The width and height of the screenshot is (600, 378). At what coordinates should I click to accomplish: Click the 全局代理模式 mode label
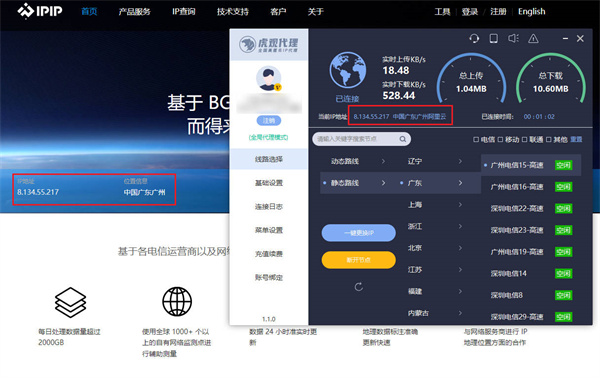[x=269, y=137]
